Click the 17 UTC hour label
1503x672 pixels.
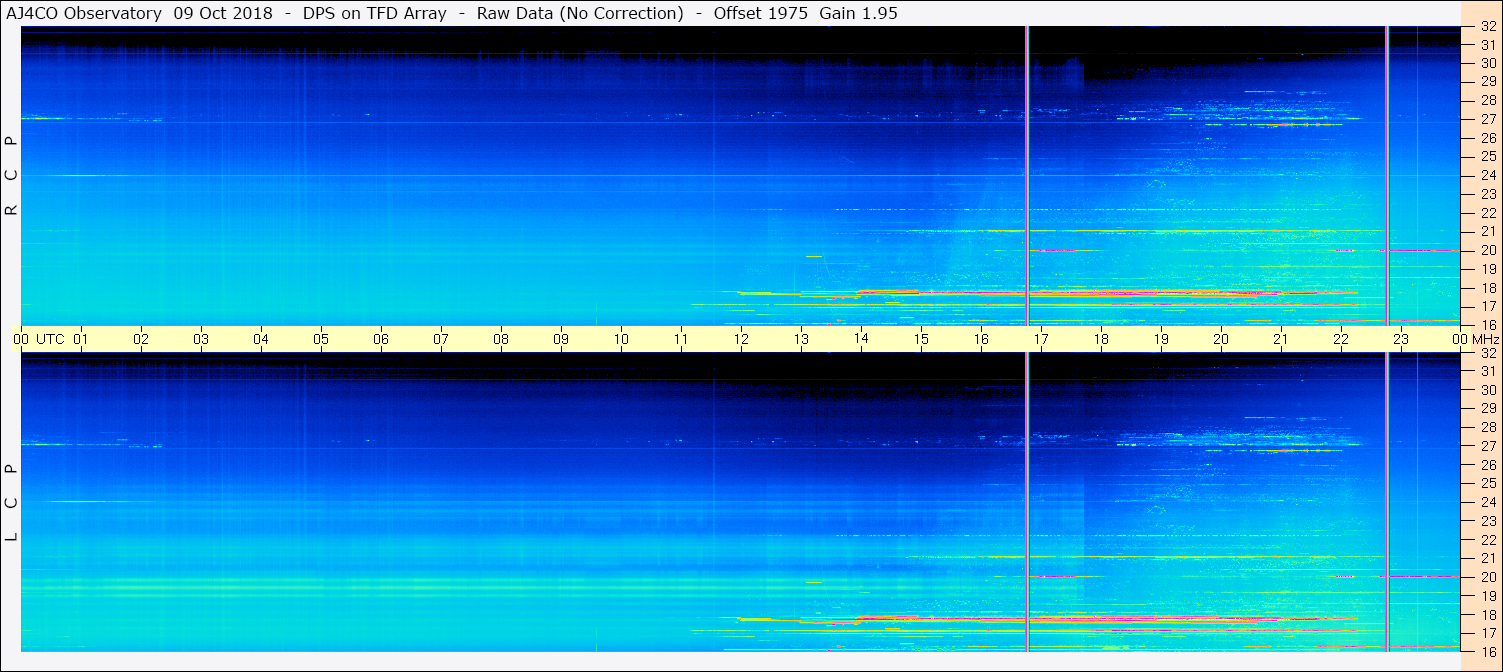pos(1041,339)
